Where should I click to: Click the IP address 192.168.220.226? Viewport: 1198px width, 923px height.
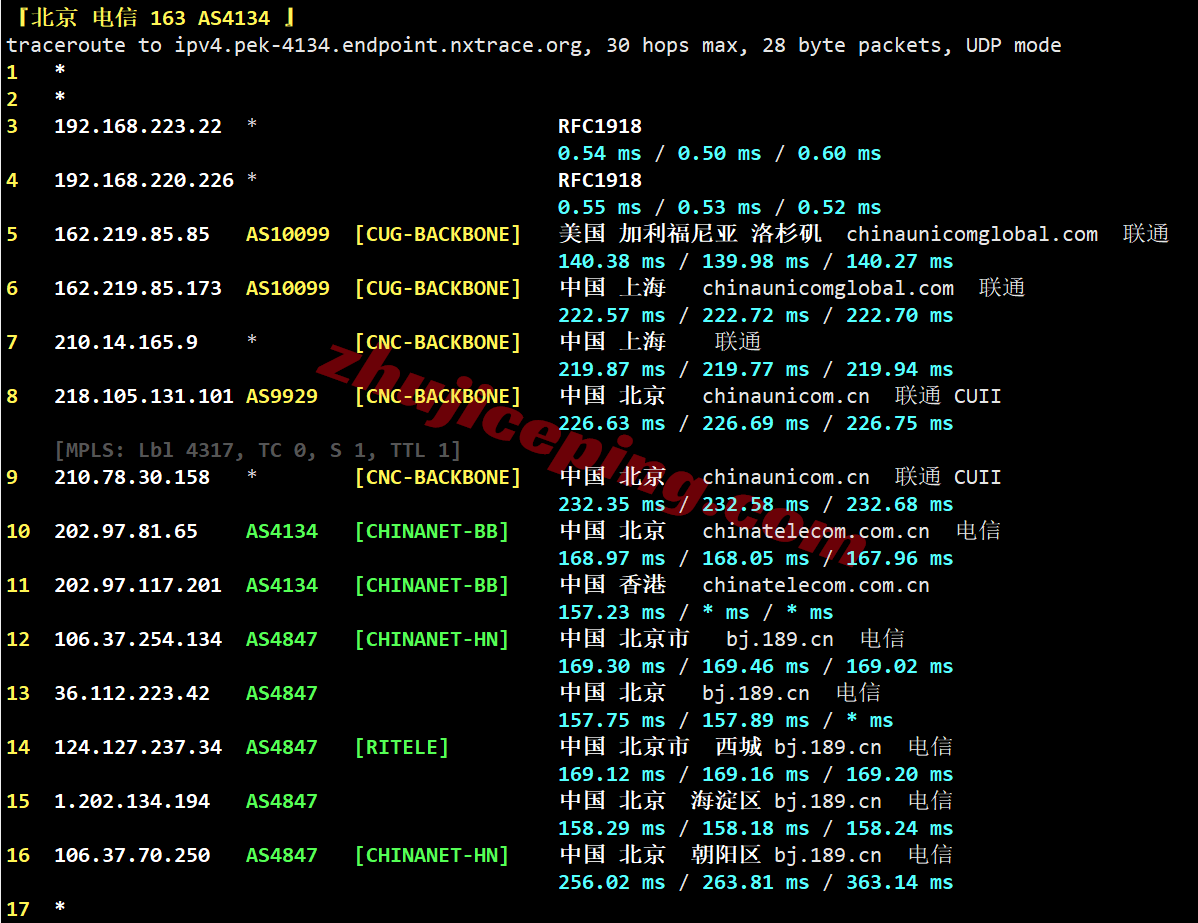pyautogui.click(x=144, y=180)
